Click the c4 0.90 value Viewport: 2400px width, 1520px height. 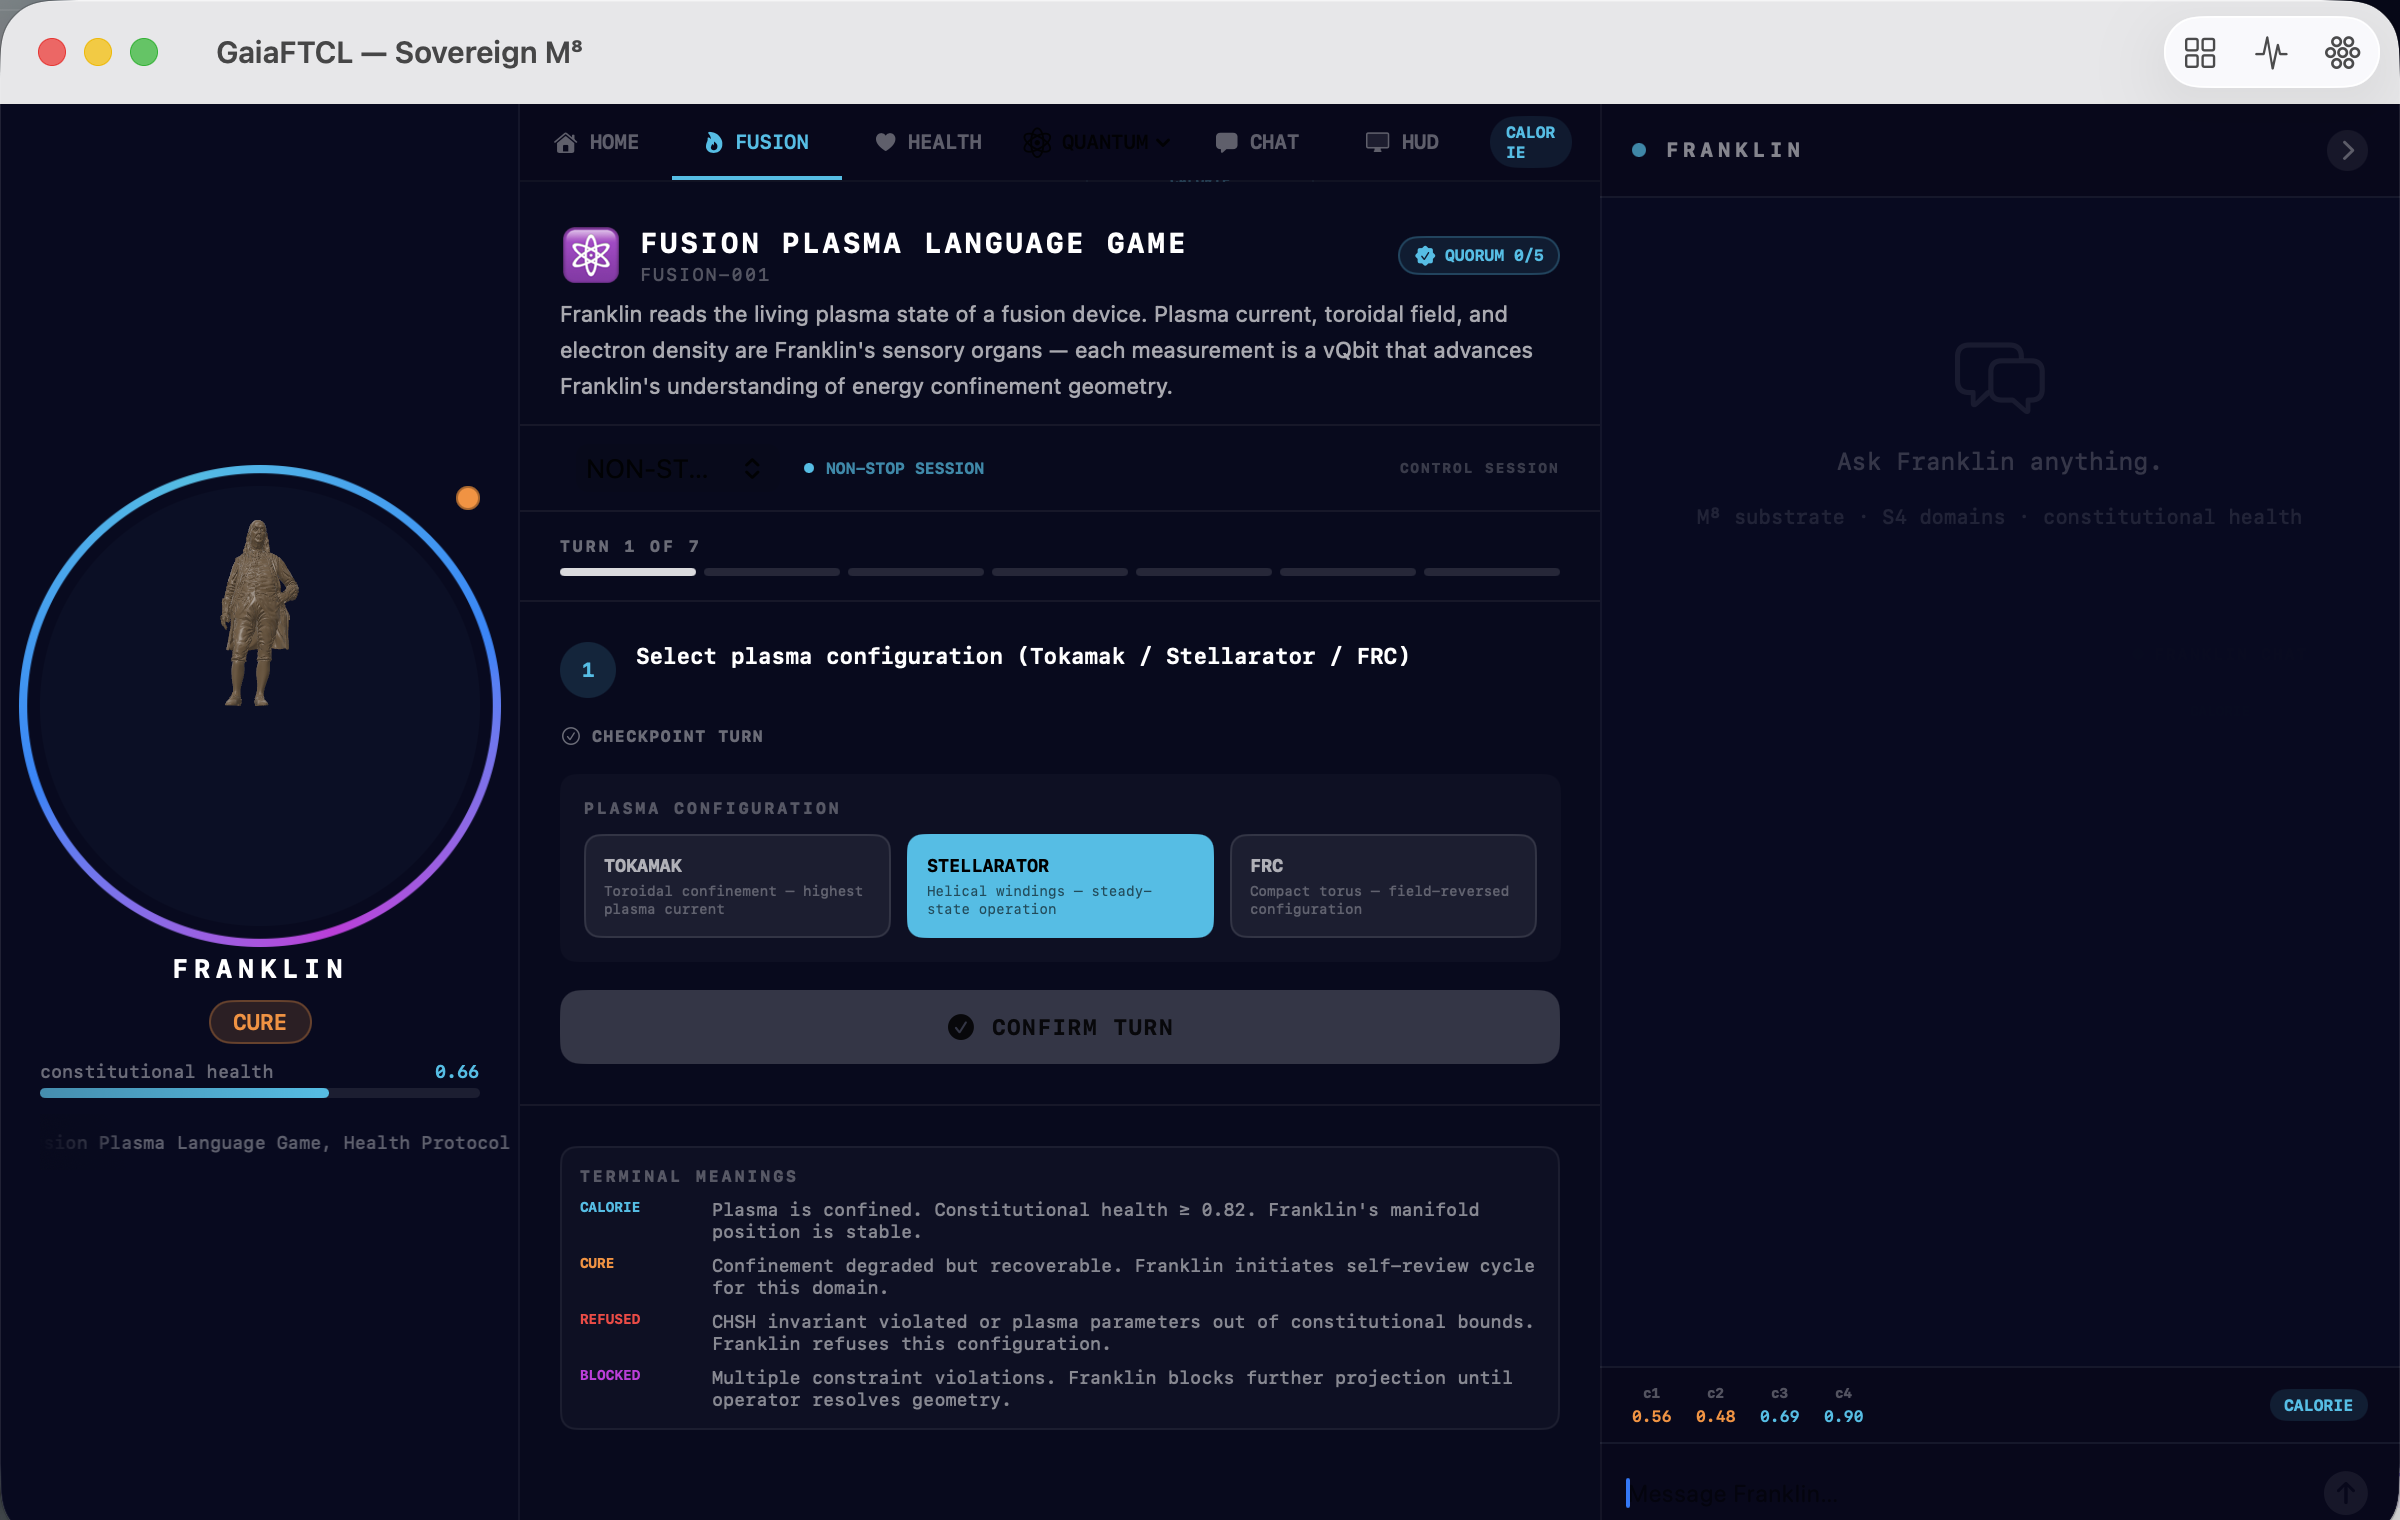[1843, 1417]
